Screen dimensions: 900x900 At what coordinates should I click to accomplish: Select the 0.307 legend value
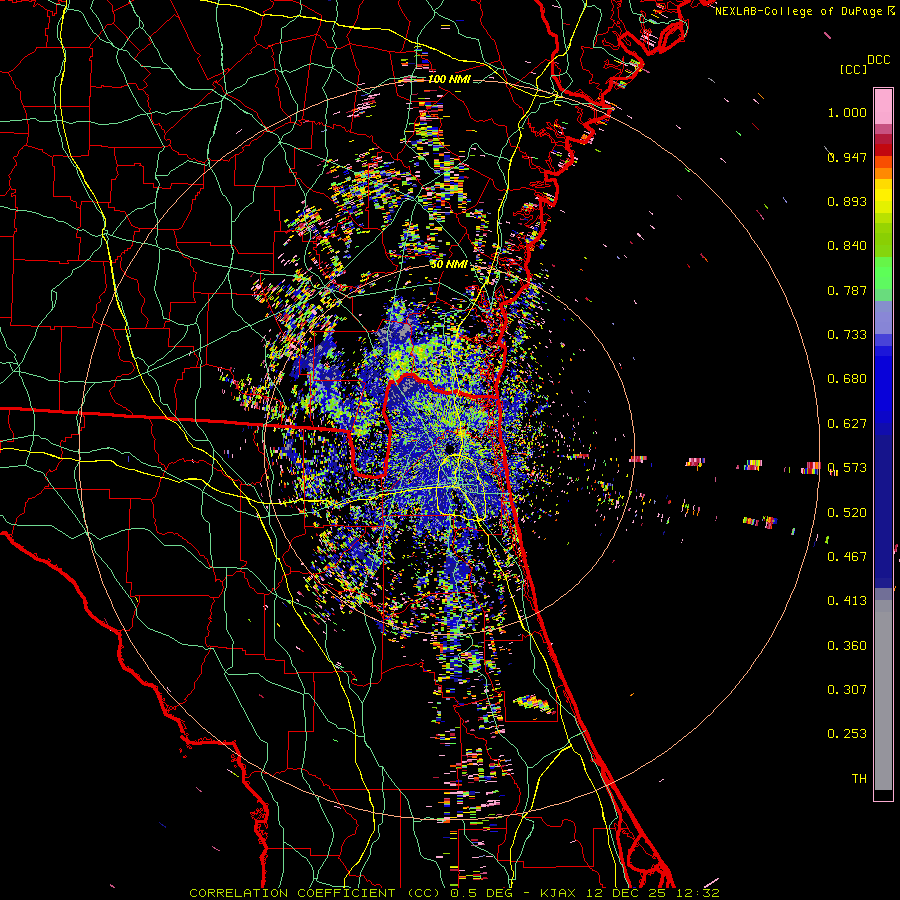(847, 690)
